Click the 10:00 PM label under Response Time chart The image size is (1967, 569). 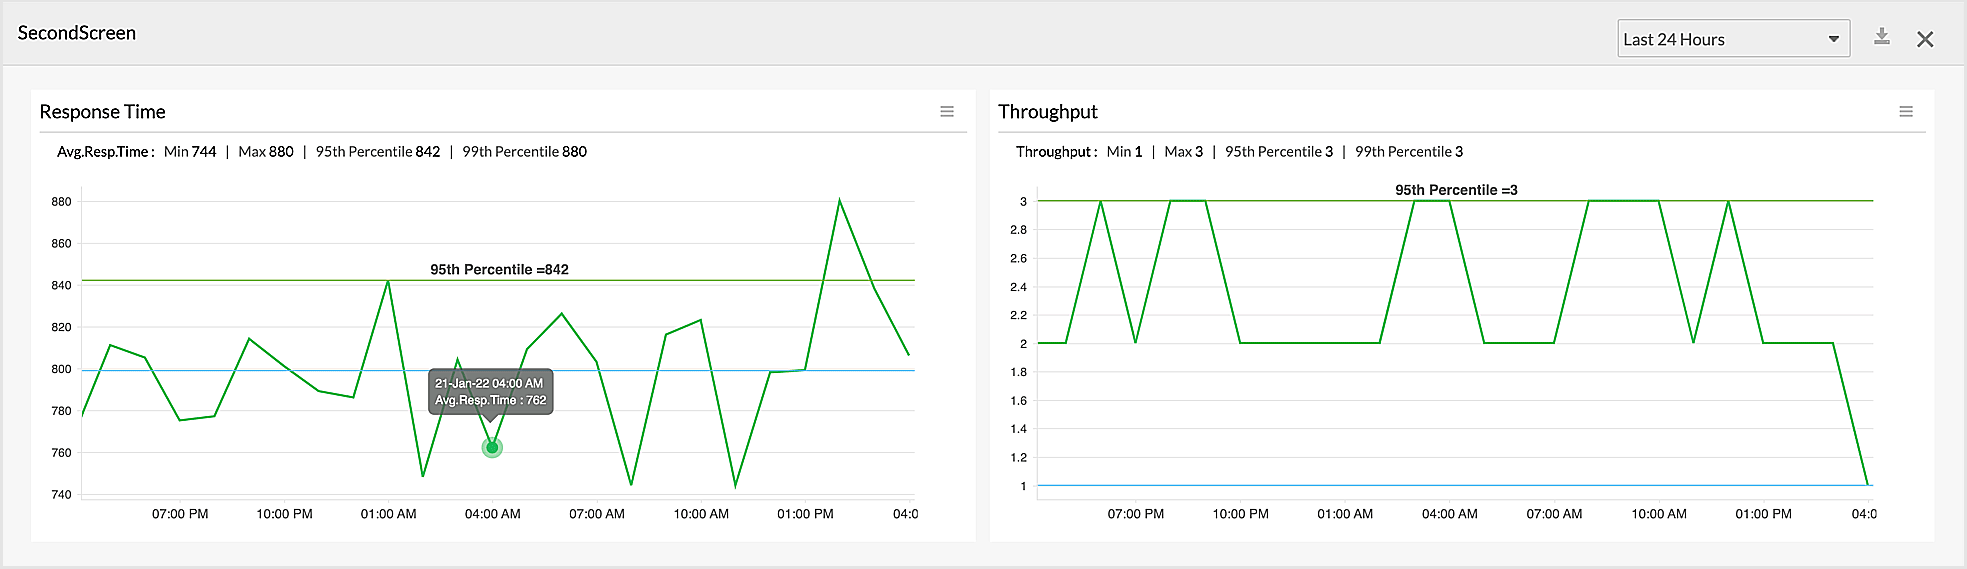pyautogui.click(x=284, y=514)
